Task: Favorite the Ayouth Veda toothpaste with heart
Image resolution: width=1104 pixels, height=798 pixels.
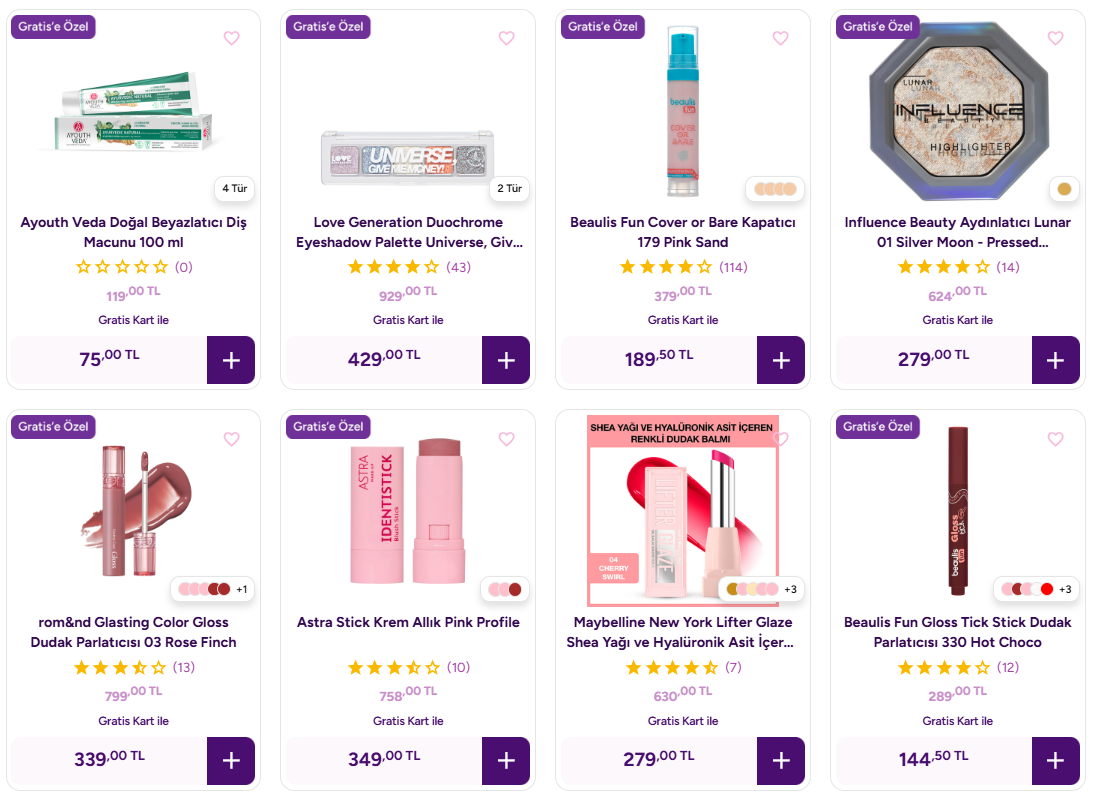Action: click(231, 38)
